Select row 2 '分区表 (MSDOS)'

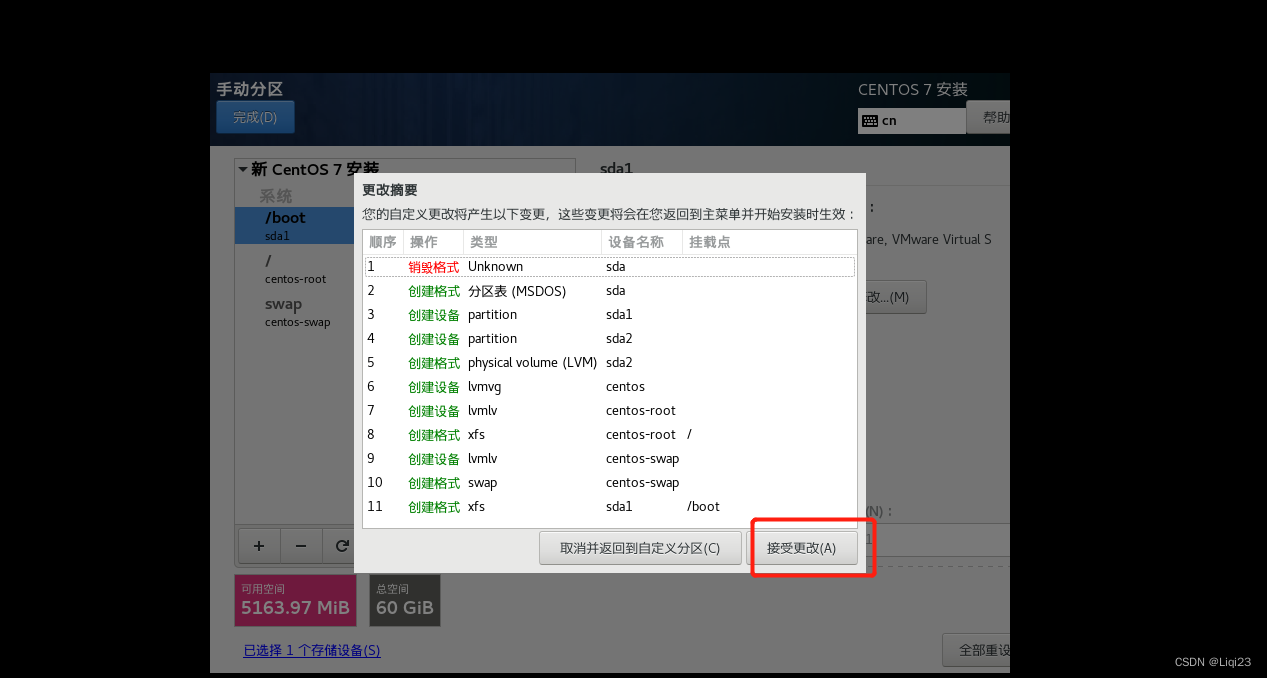[x=610, y=291]
